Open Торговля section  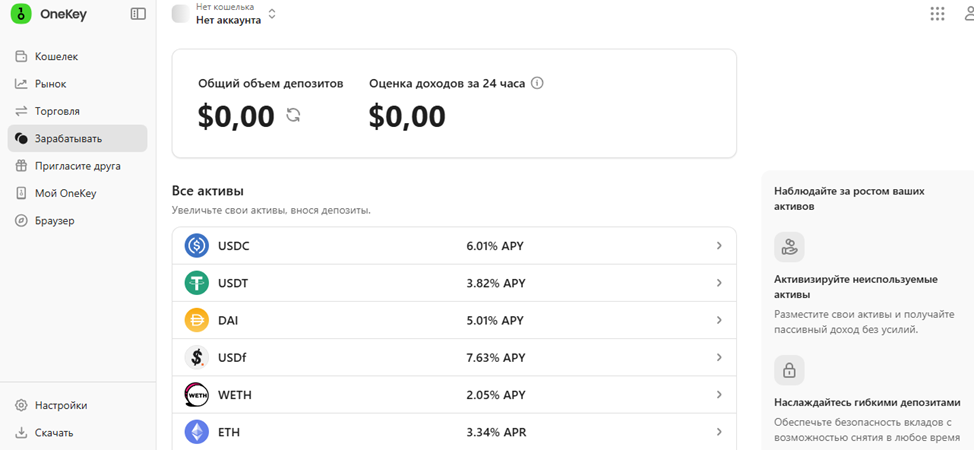(57, 111)
